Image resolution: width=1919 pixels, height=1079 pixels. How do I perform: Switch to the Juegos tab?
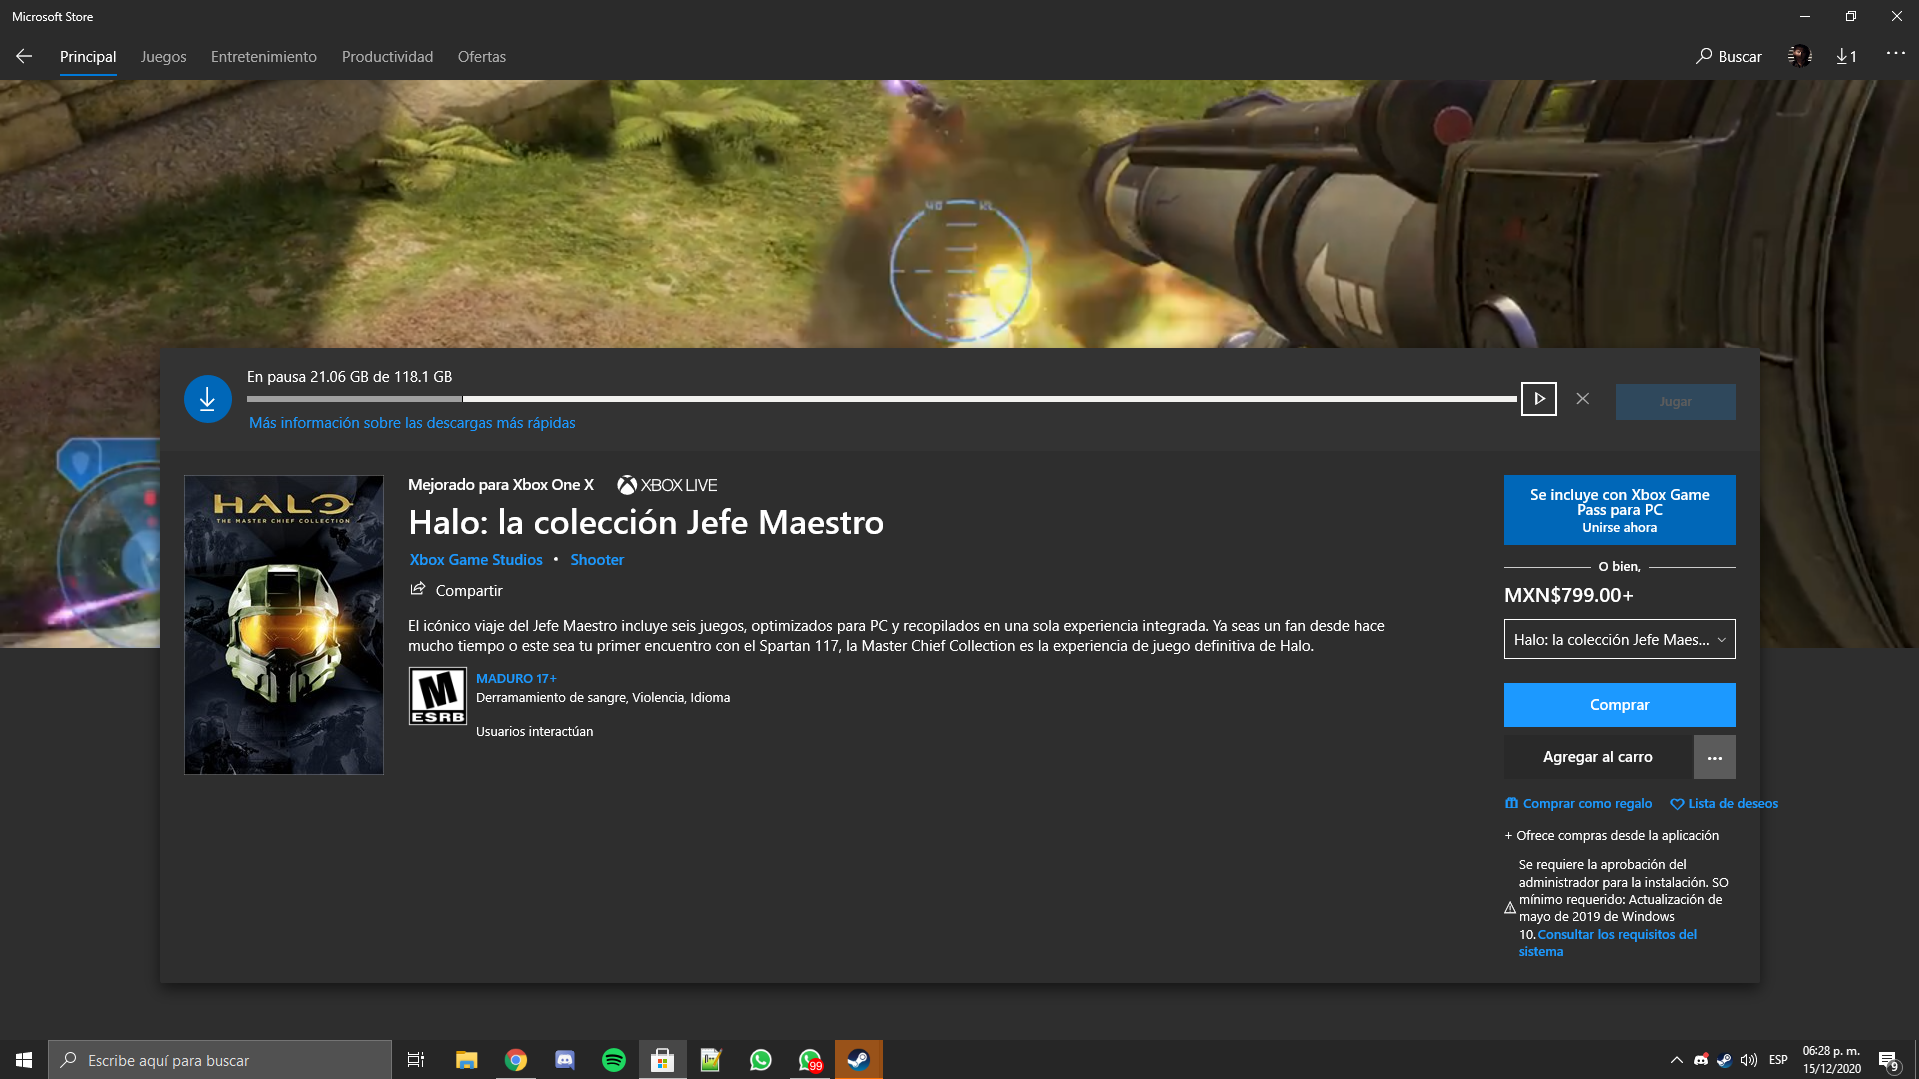point(163,57)
